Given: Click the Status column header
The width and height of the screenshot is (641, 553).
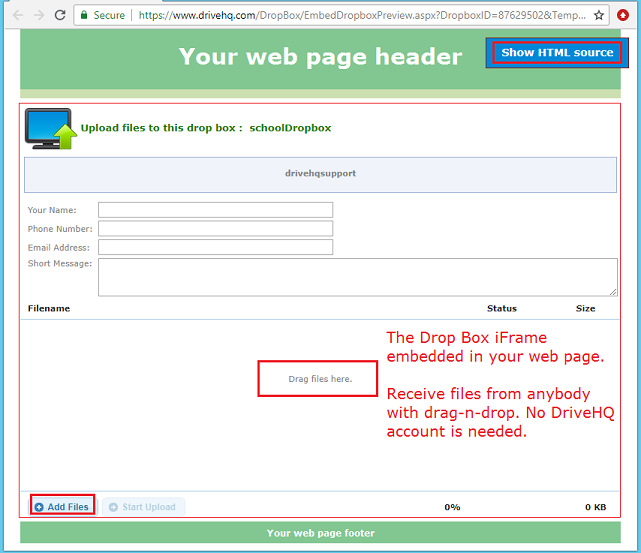Looking at the screenshot, I should coord(502,308).
